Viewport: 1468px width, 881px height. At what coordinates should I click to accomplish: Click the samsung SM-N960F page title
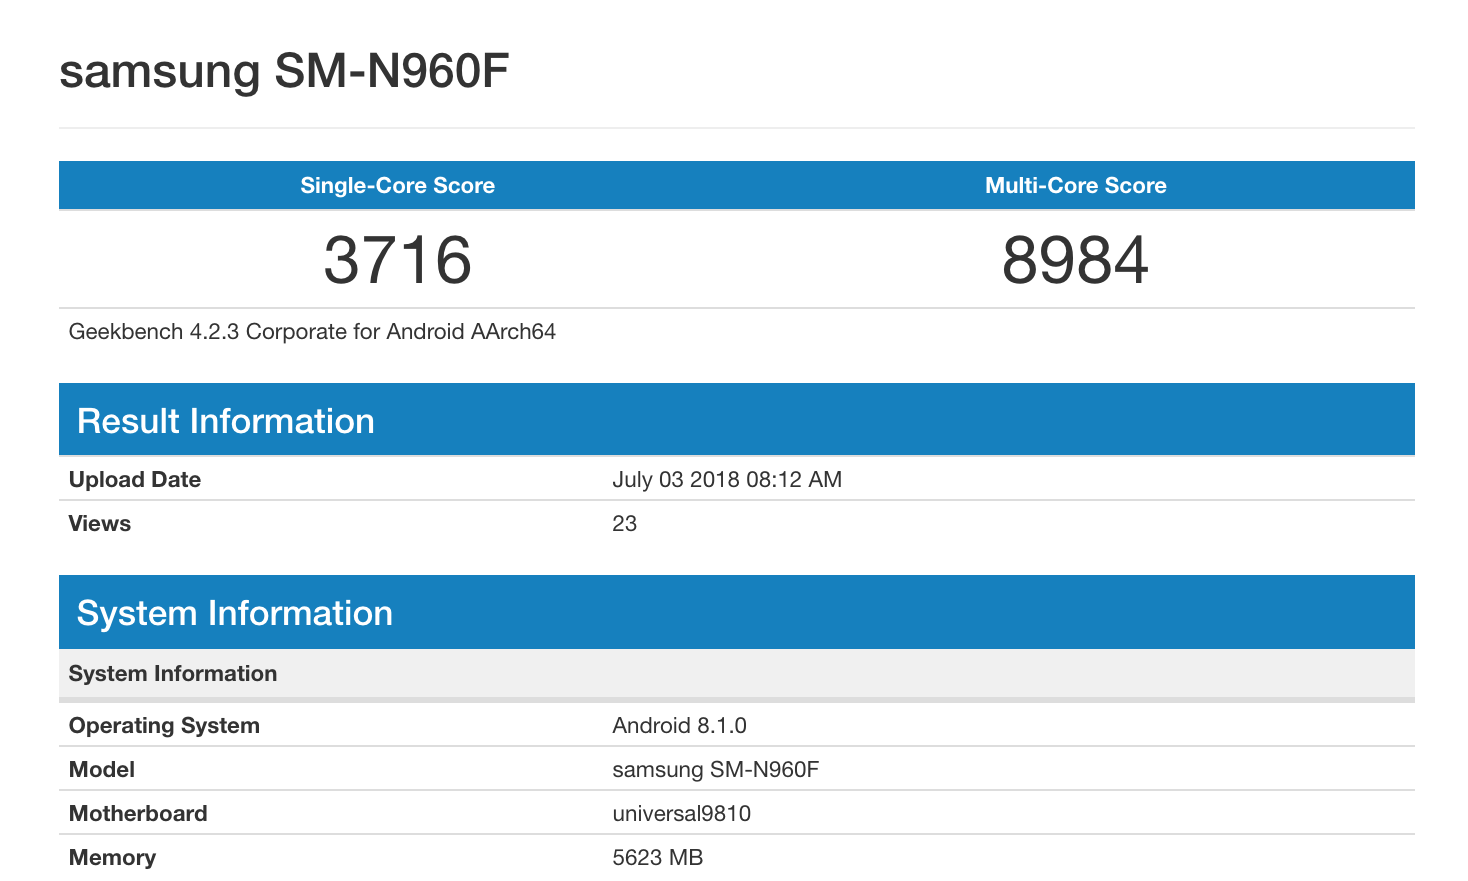click(x=284, y=71)
